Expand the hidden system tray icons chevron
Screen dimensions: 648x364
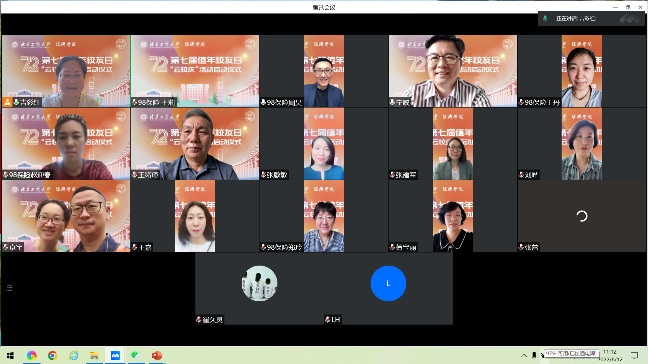click(x=524, y=355)
